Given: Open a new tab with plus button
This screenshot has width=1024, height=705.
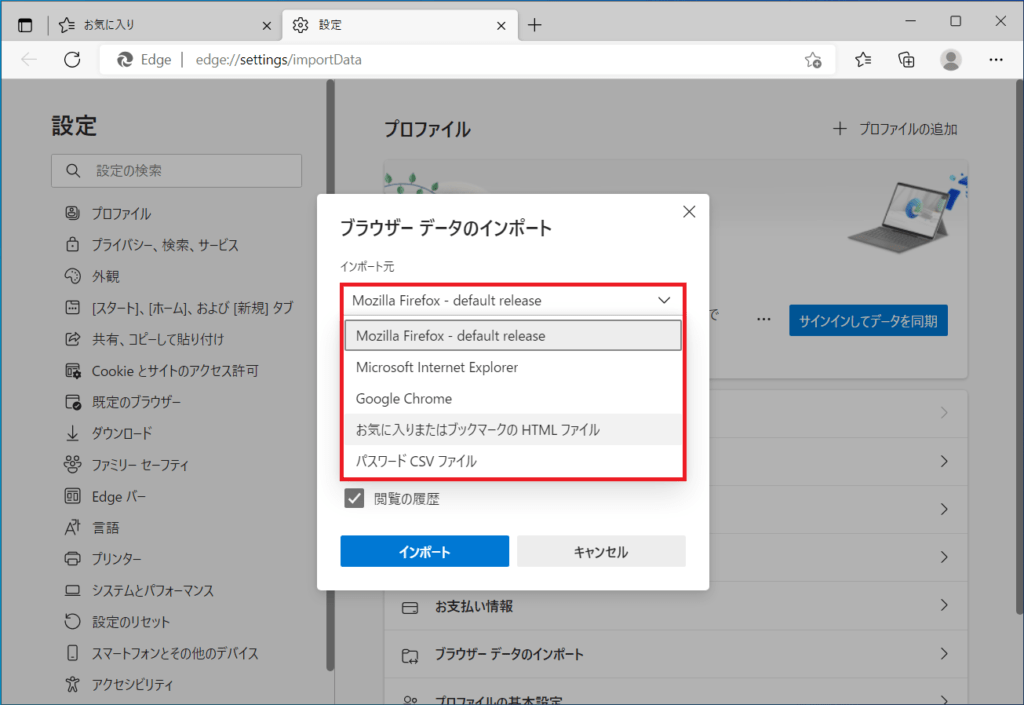Looking at the screenshot, I should click(x=535, y=24).
